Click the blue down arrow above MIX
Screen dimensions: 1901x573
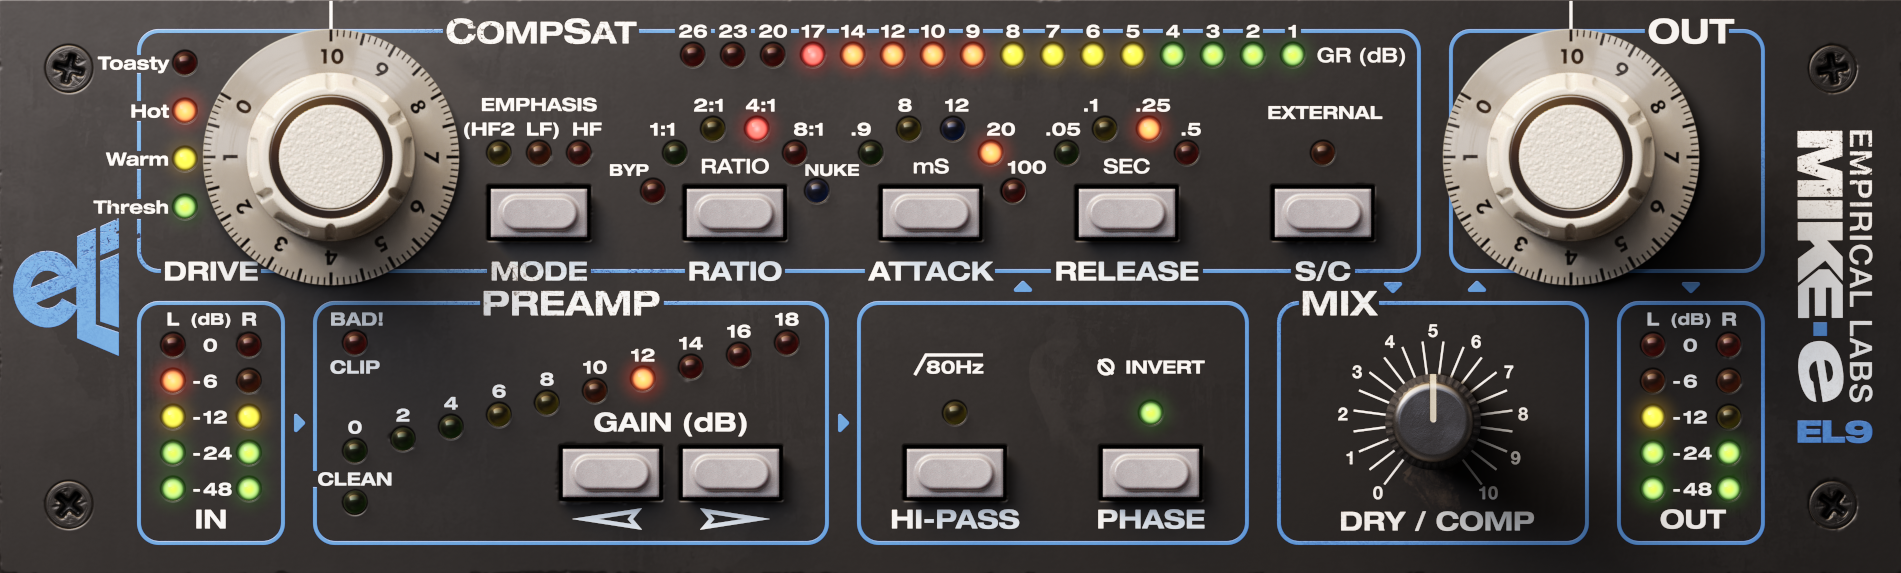coord(1393,288)
